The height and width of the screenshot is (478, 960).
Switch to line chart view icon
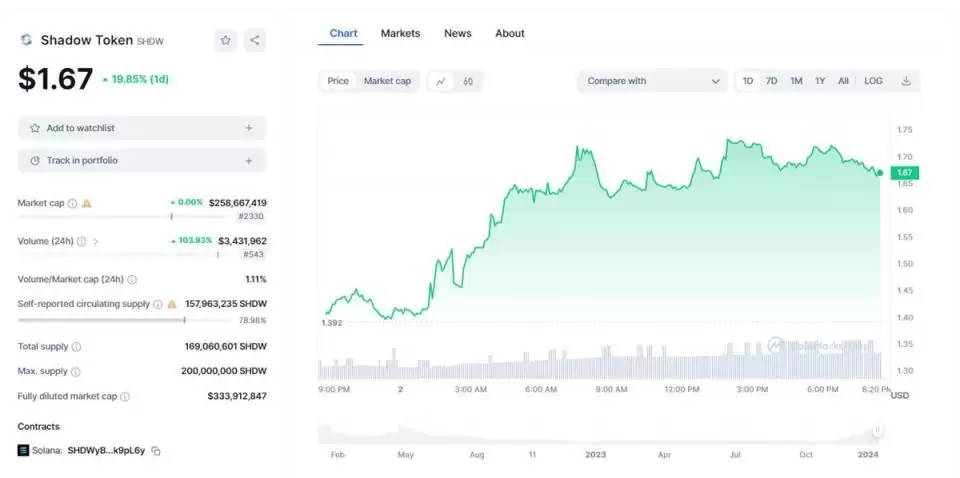click(x=440, y=81)
